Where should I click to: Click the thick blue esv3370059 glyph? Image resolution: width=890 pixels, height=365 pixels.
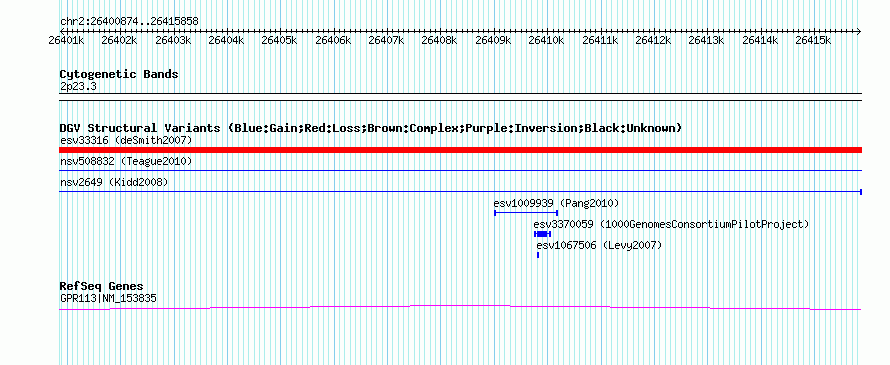[x=542, y=234]
